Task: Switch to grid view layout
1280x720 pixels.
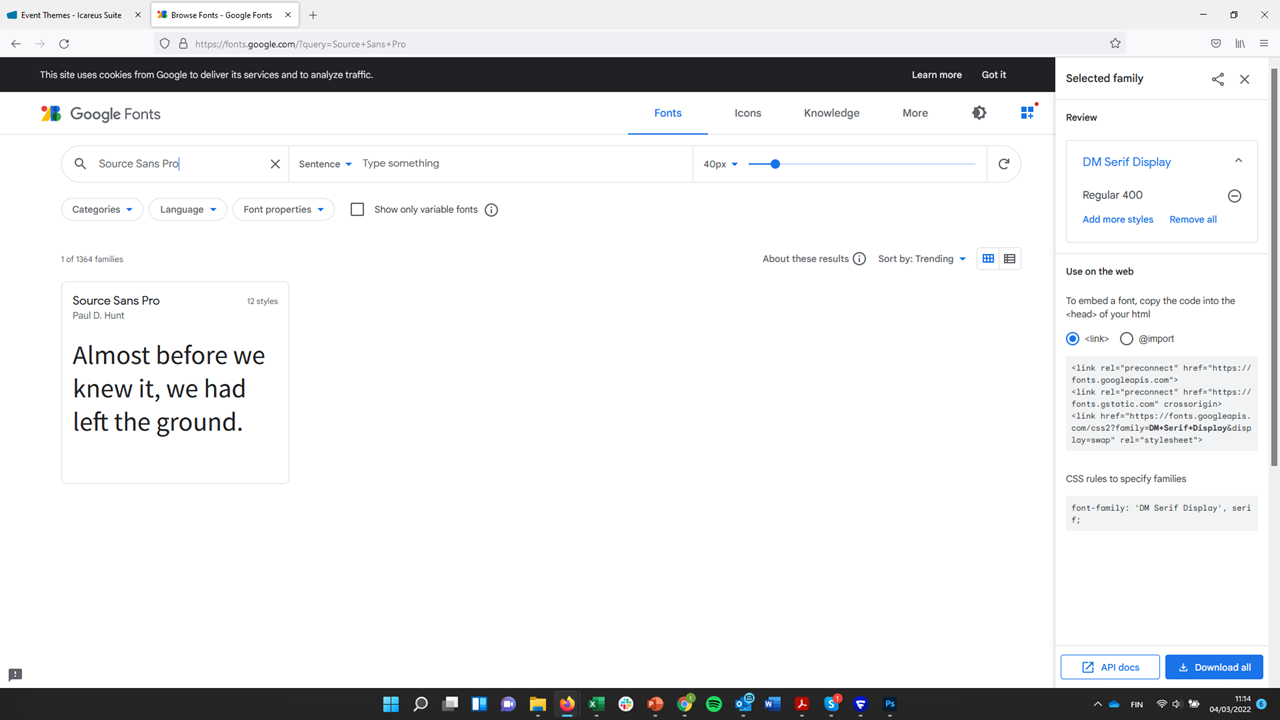Action: [988, 259]
